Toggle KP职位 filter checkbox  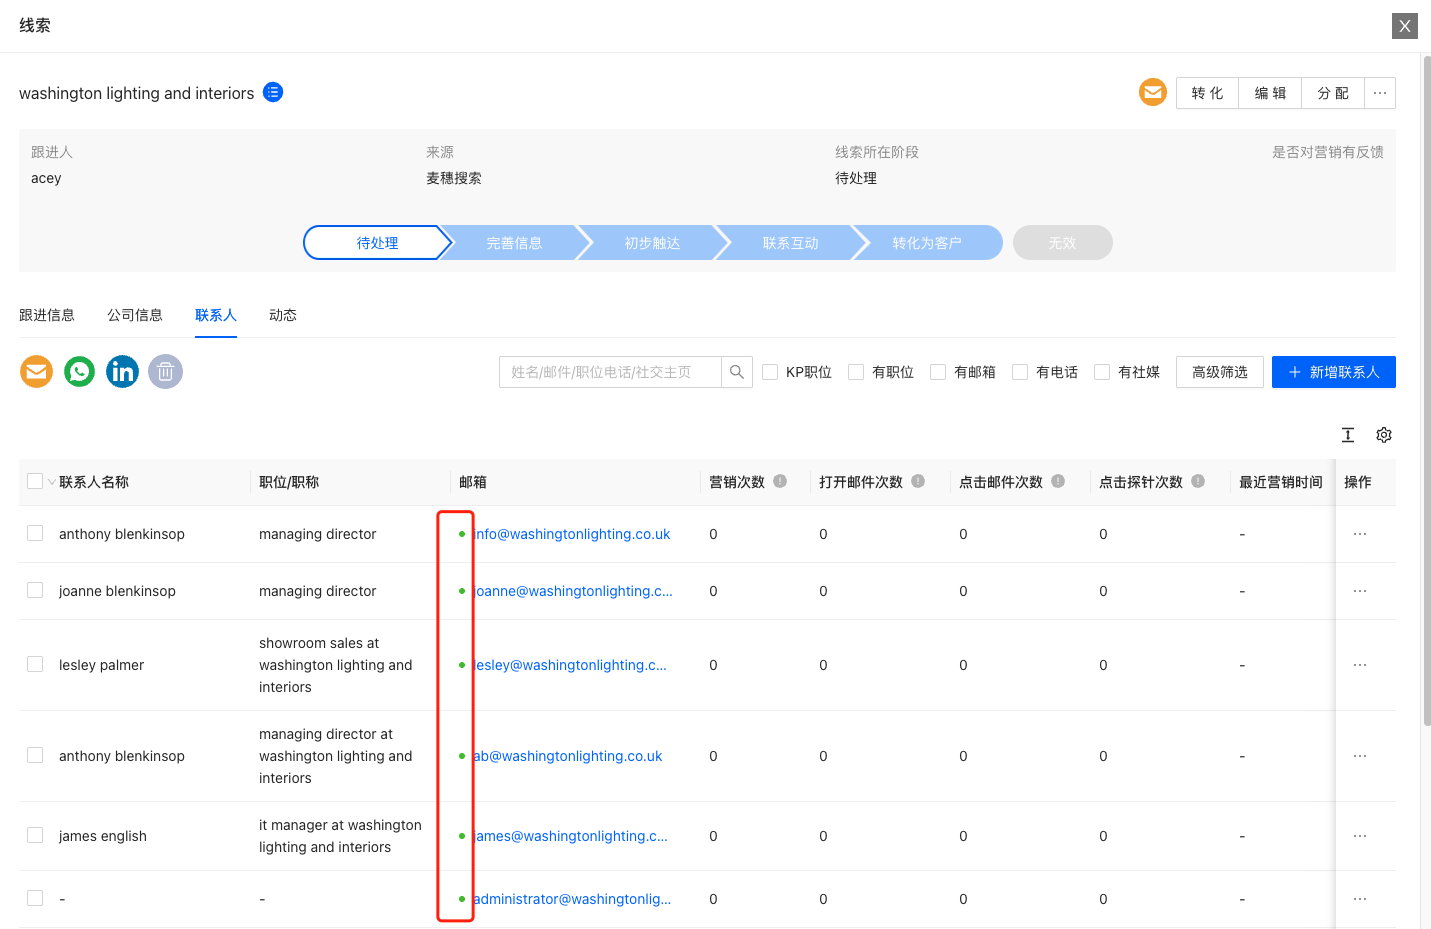click(x=770, y=372)
